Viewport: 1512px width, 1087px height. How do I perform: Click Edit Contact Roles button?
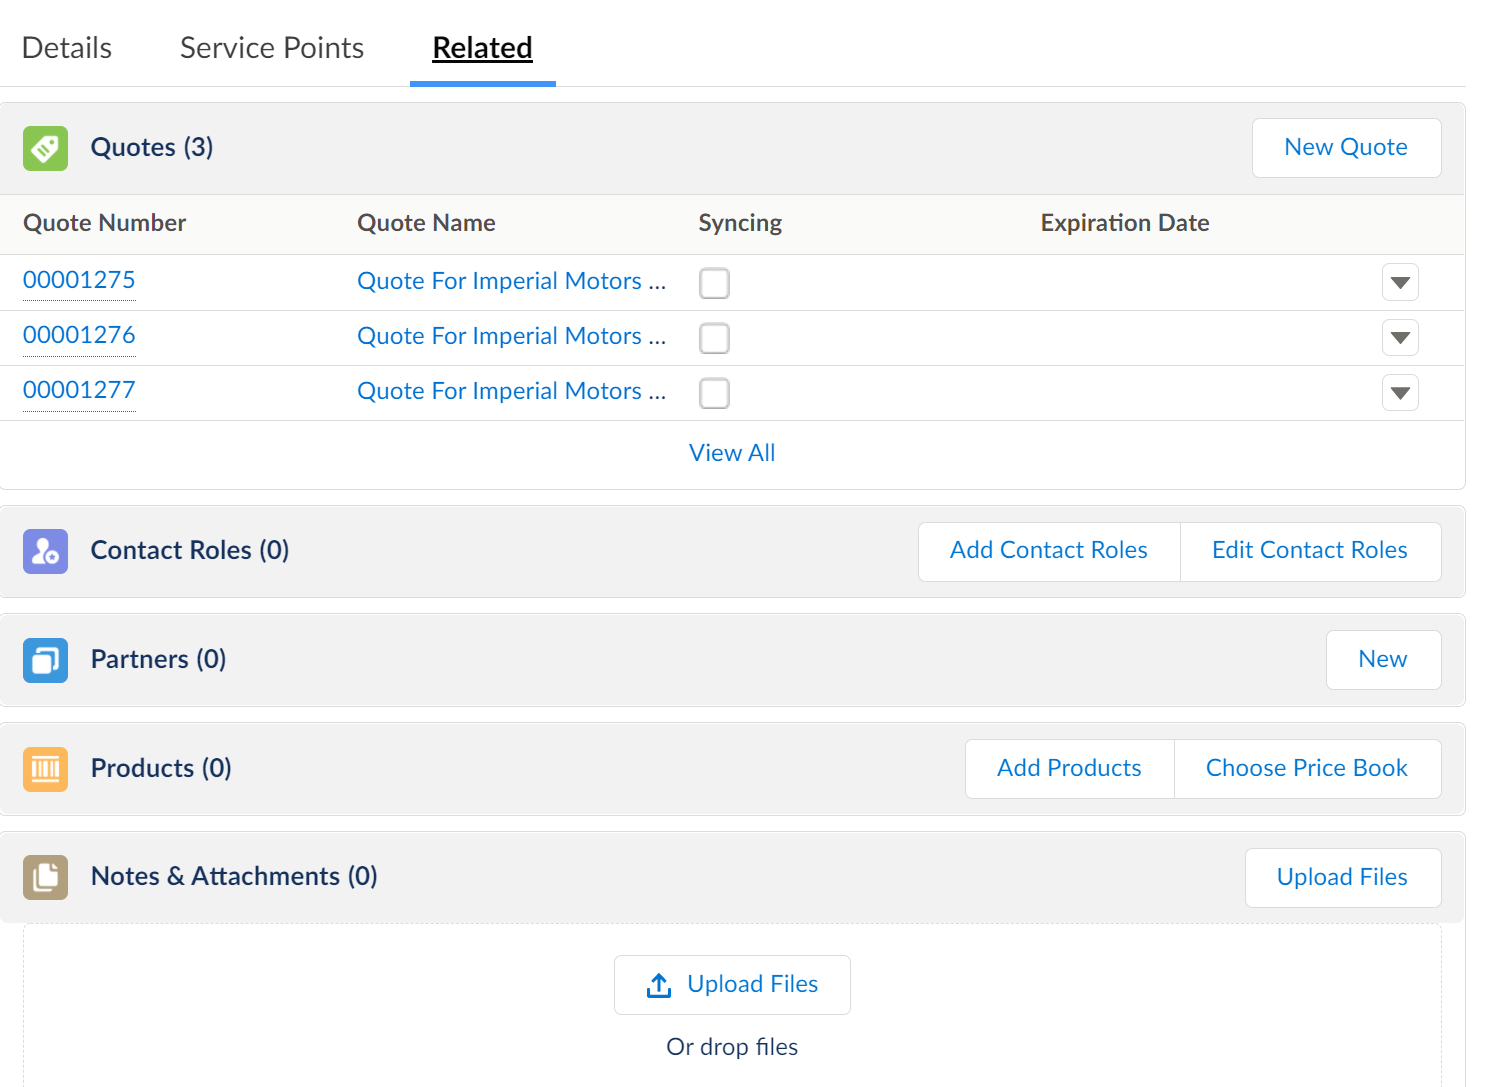click(x=1310, y=551)
